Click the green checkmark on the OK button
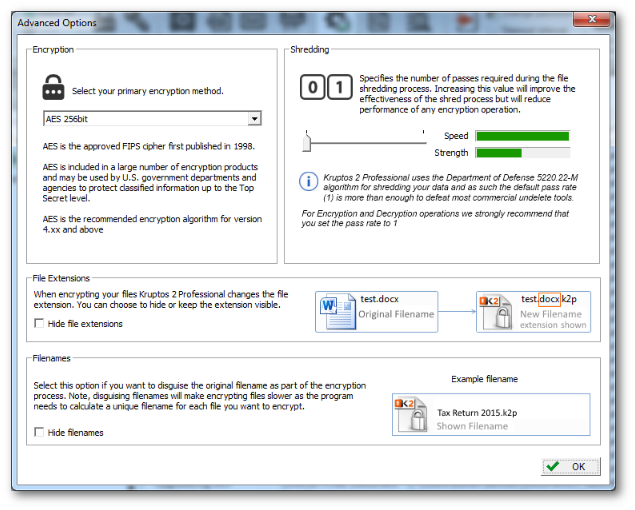The image size is (635, 510). pyautogui.click(x=552, y=466)
